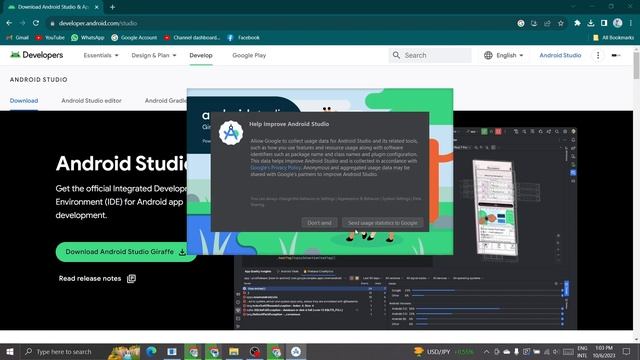
Task: Open the Google Account bookmark
Action: (134, 38)
